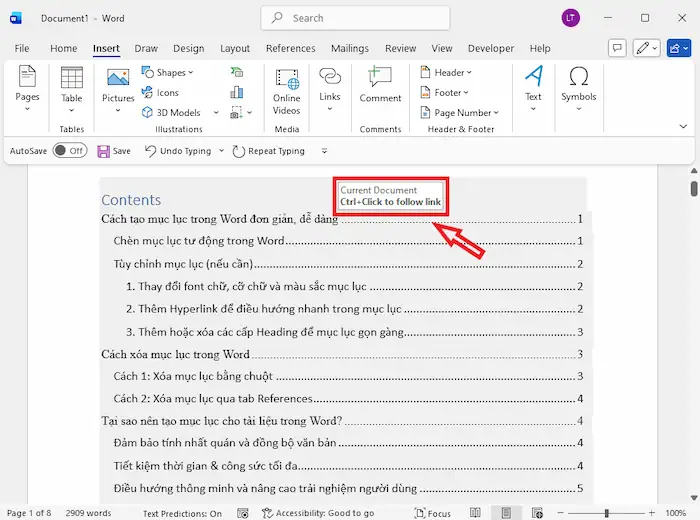700x520 pixels.
Task: Toggle Text Predictions in status bar
Action: point(182,513)
